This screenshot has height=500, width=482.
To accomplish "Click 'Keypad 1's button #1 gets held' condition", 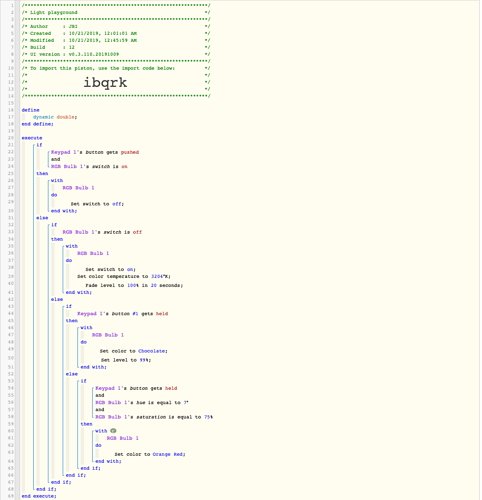I will coord(123,314).
